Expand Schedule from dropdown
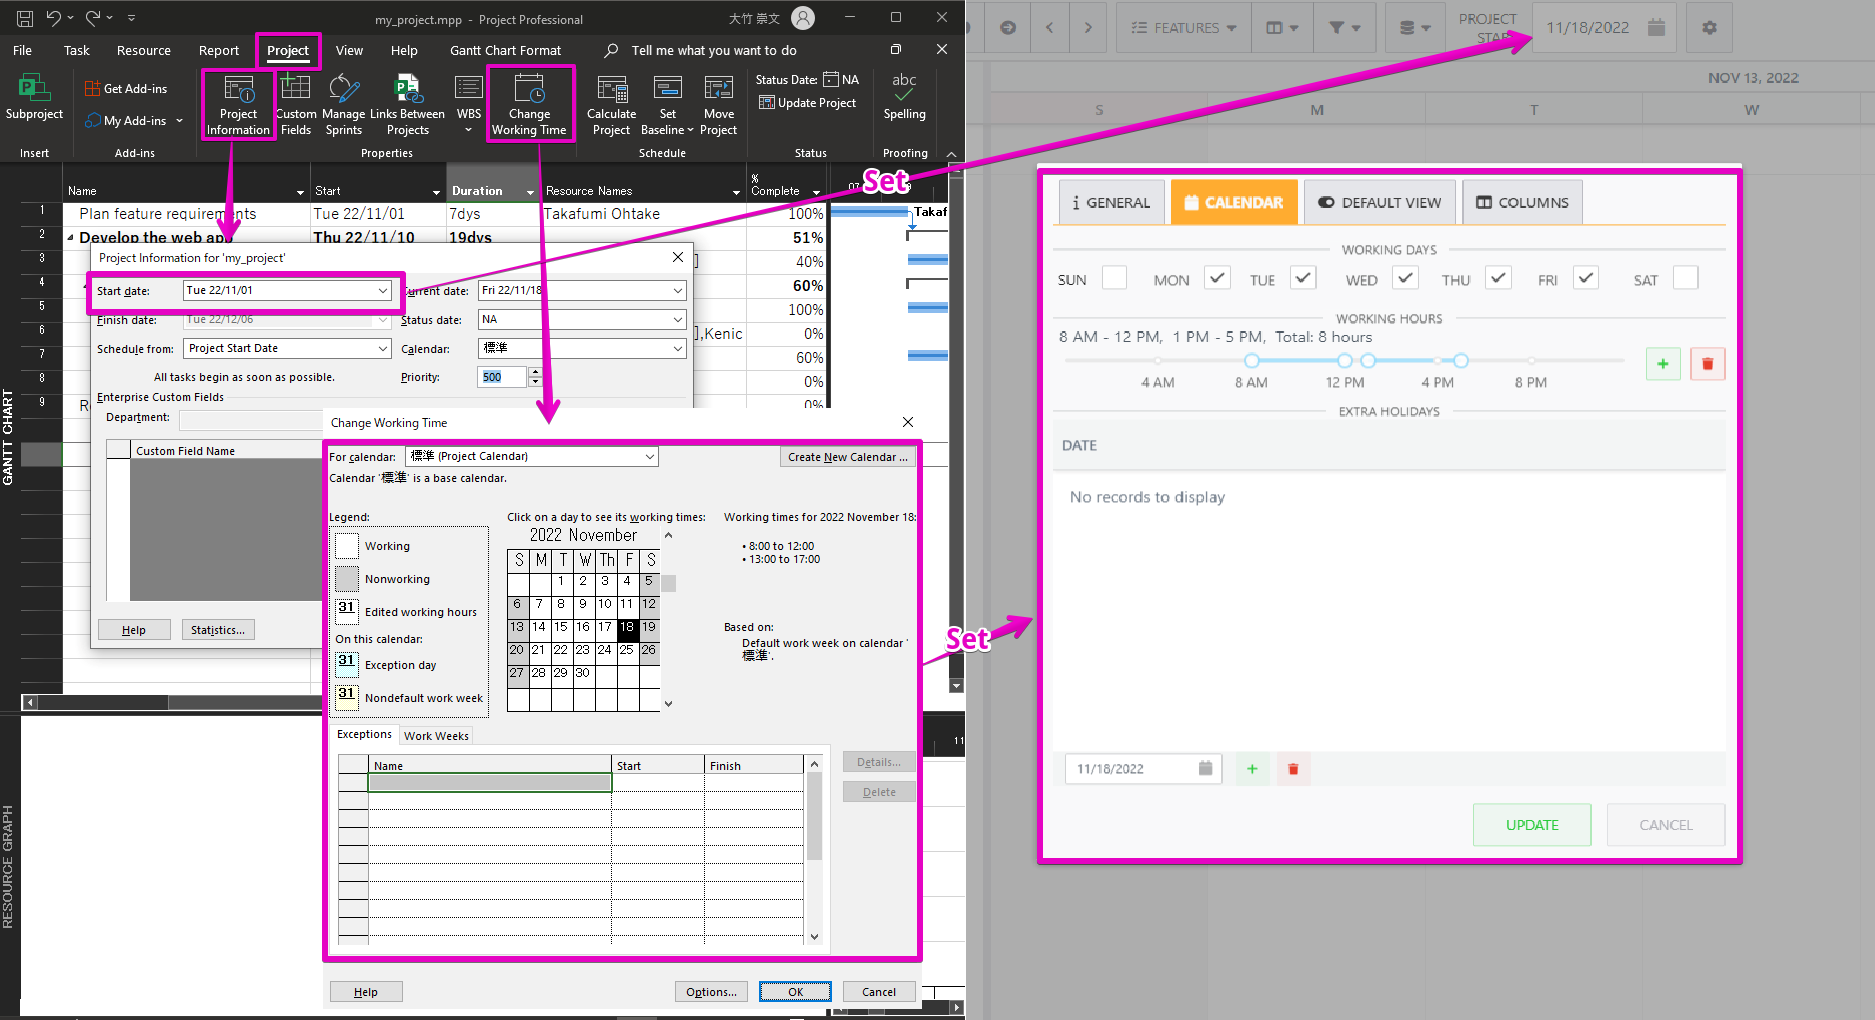The image size is (1875, 1020). tap(383, 348)
